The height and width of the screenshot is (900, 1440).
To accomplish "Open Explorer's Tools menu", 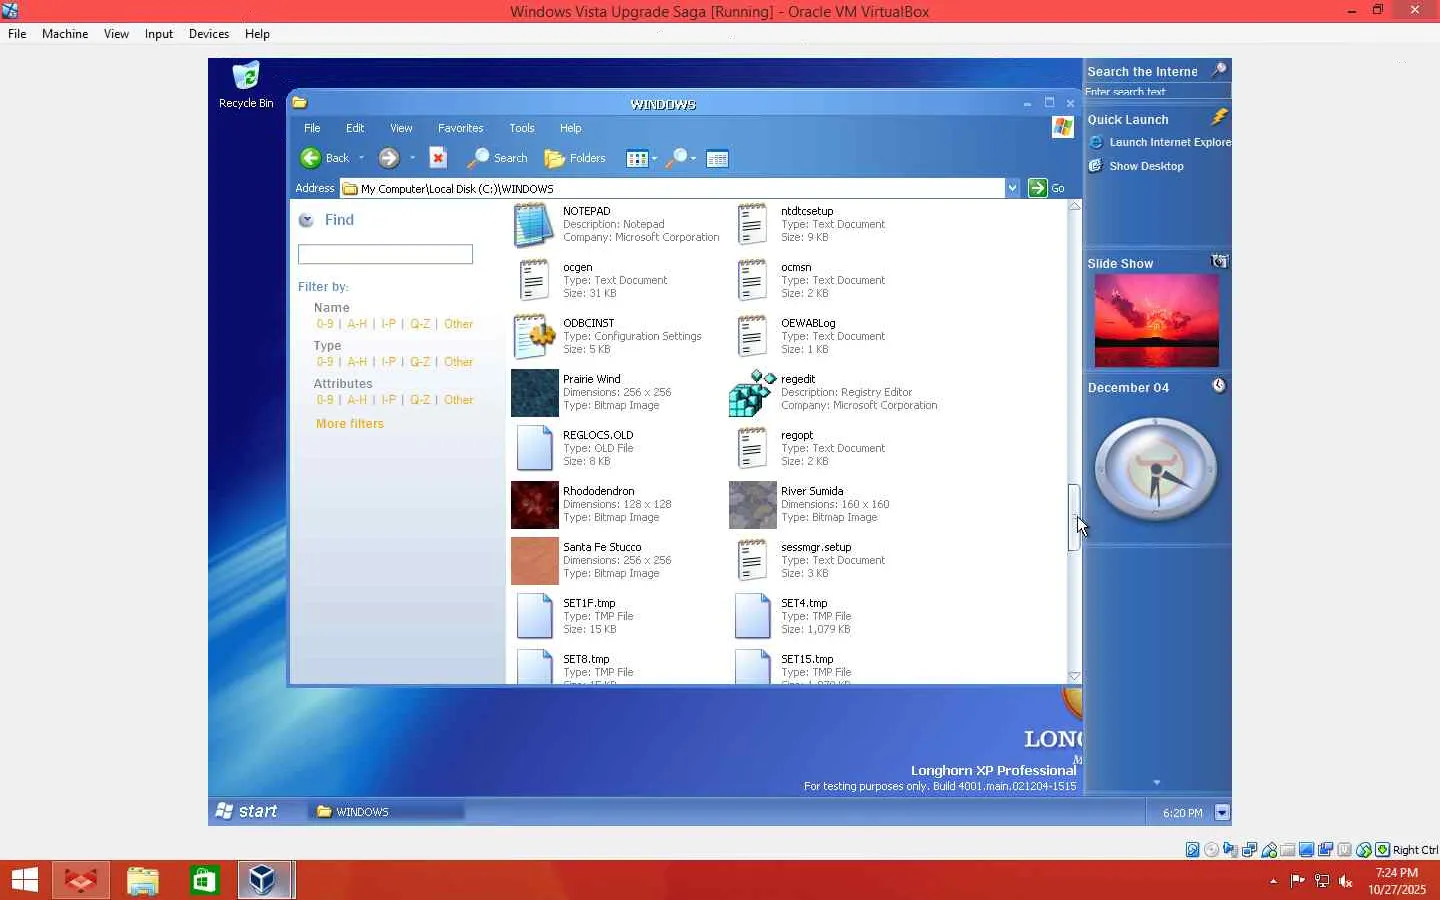I will point(522,128).
